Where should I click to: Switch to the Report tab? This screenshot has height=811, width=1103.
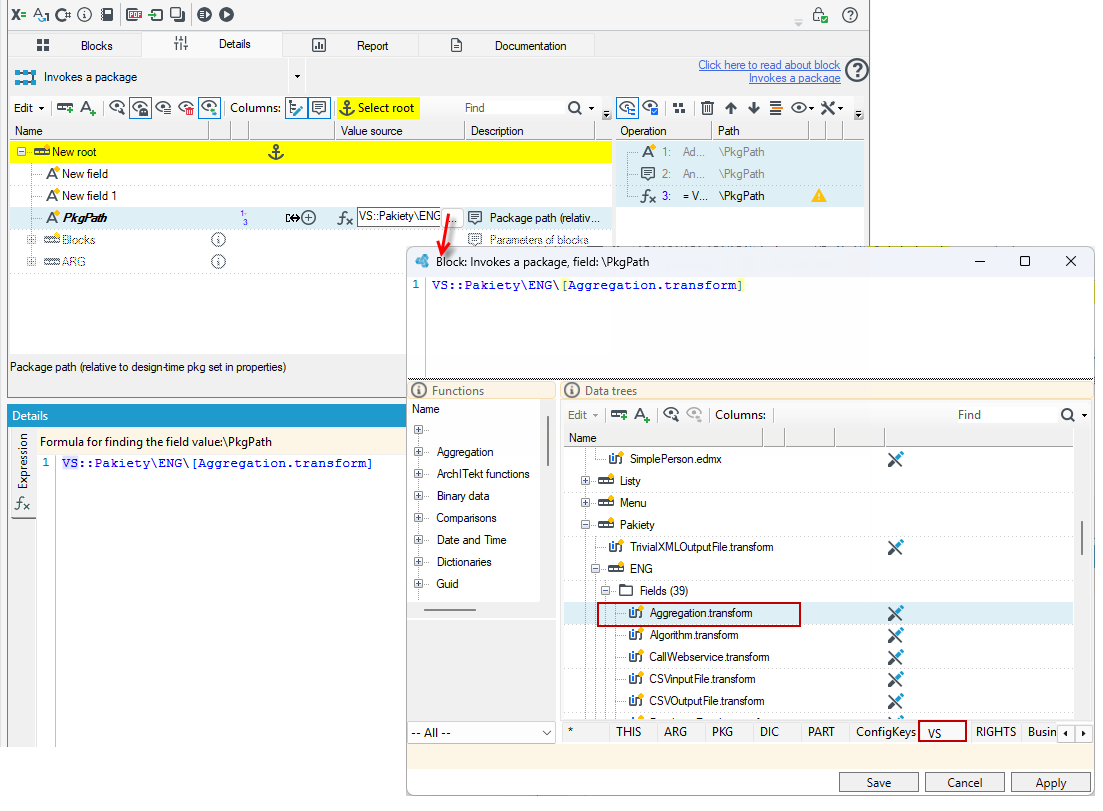(350, 45)
